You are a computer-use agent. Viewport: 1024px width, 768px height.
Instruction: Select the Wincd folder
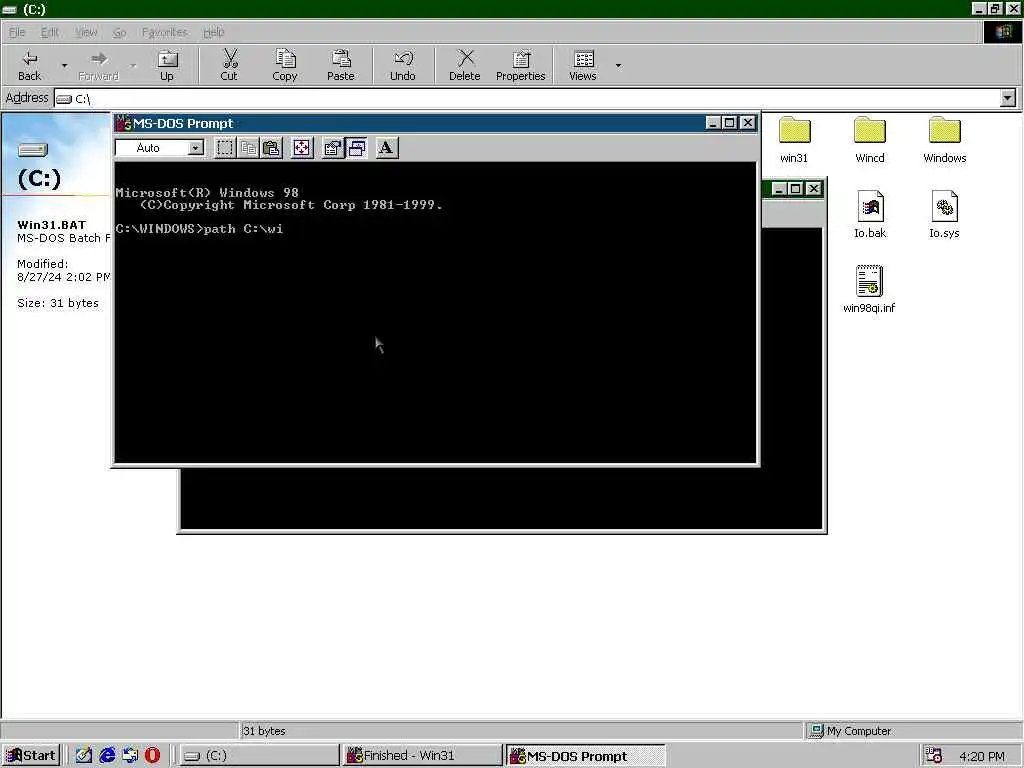pyautogui.click(x=870, y=140)
